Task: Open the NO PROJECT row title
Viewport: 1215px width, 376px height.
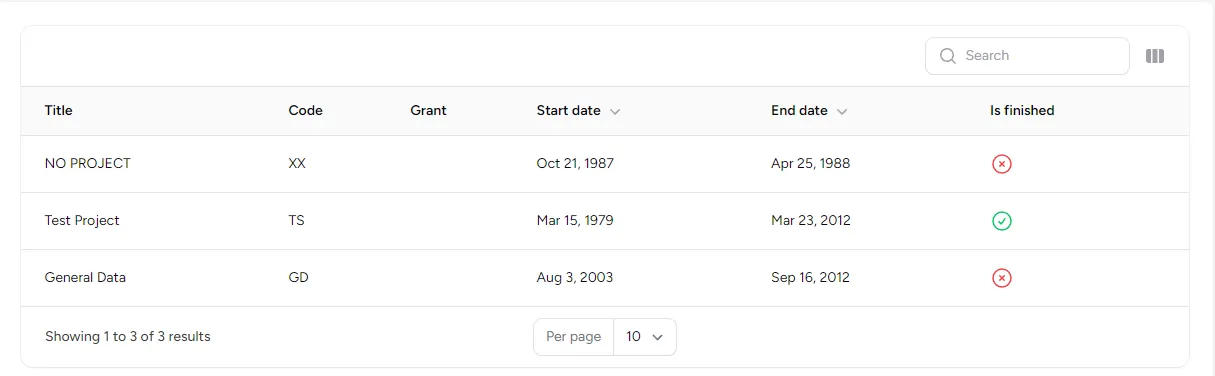Action: tap(88, 163)
